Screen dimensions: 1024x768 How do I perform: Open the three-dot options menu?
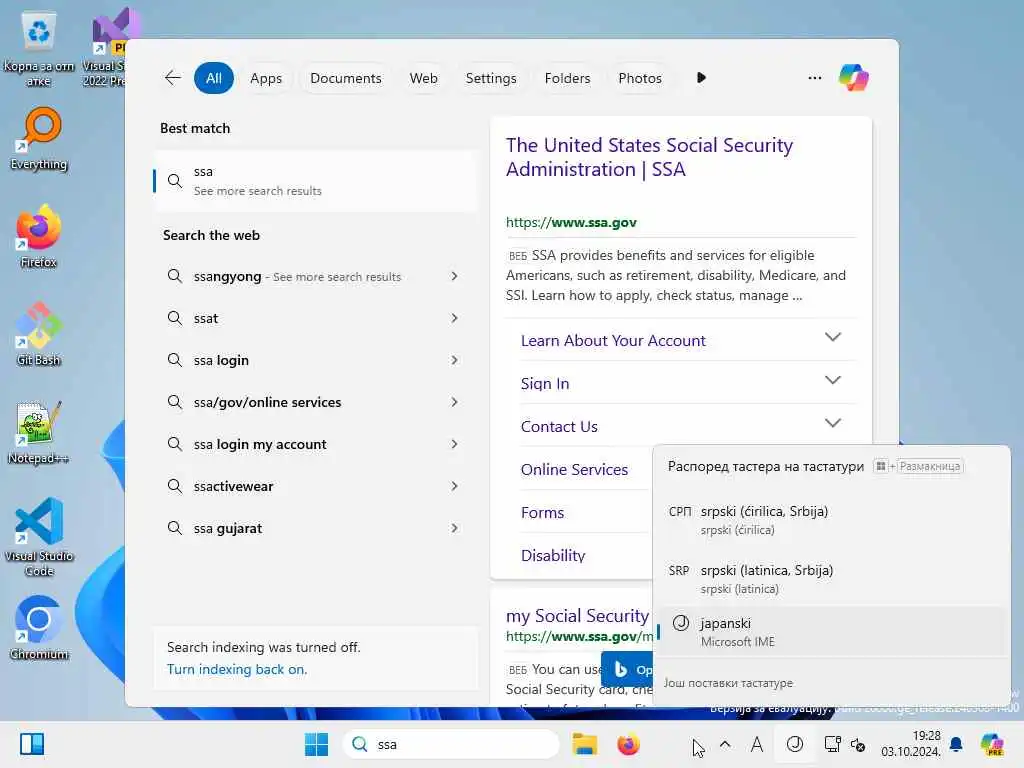pyautogui.click(x=814, y=78)
